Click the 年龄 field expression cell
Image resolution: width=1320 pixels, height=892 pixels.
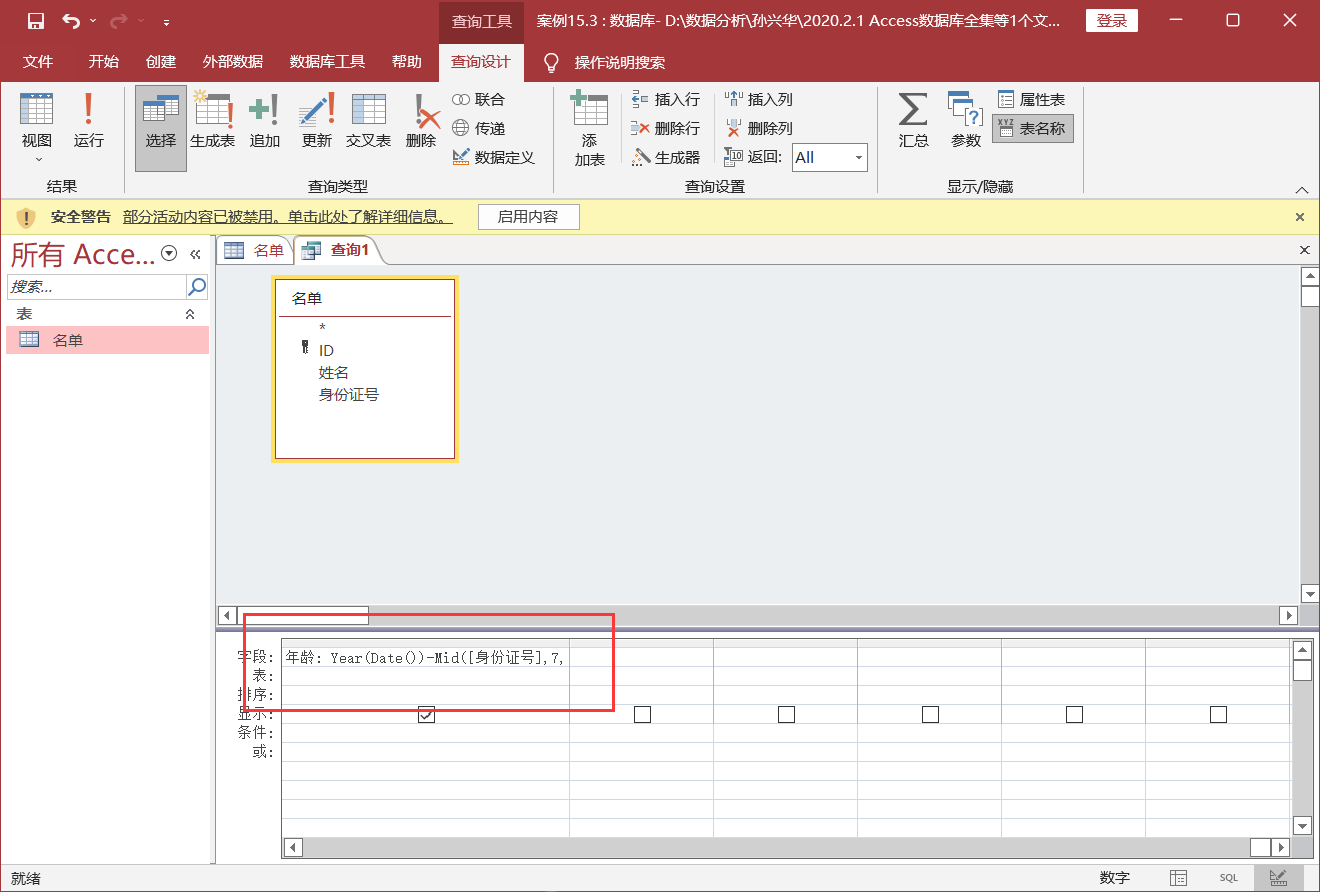[x=425, y=657]
